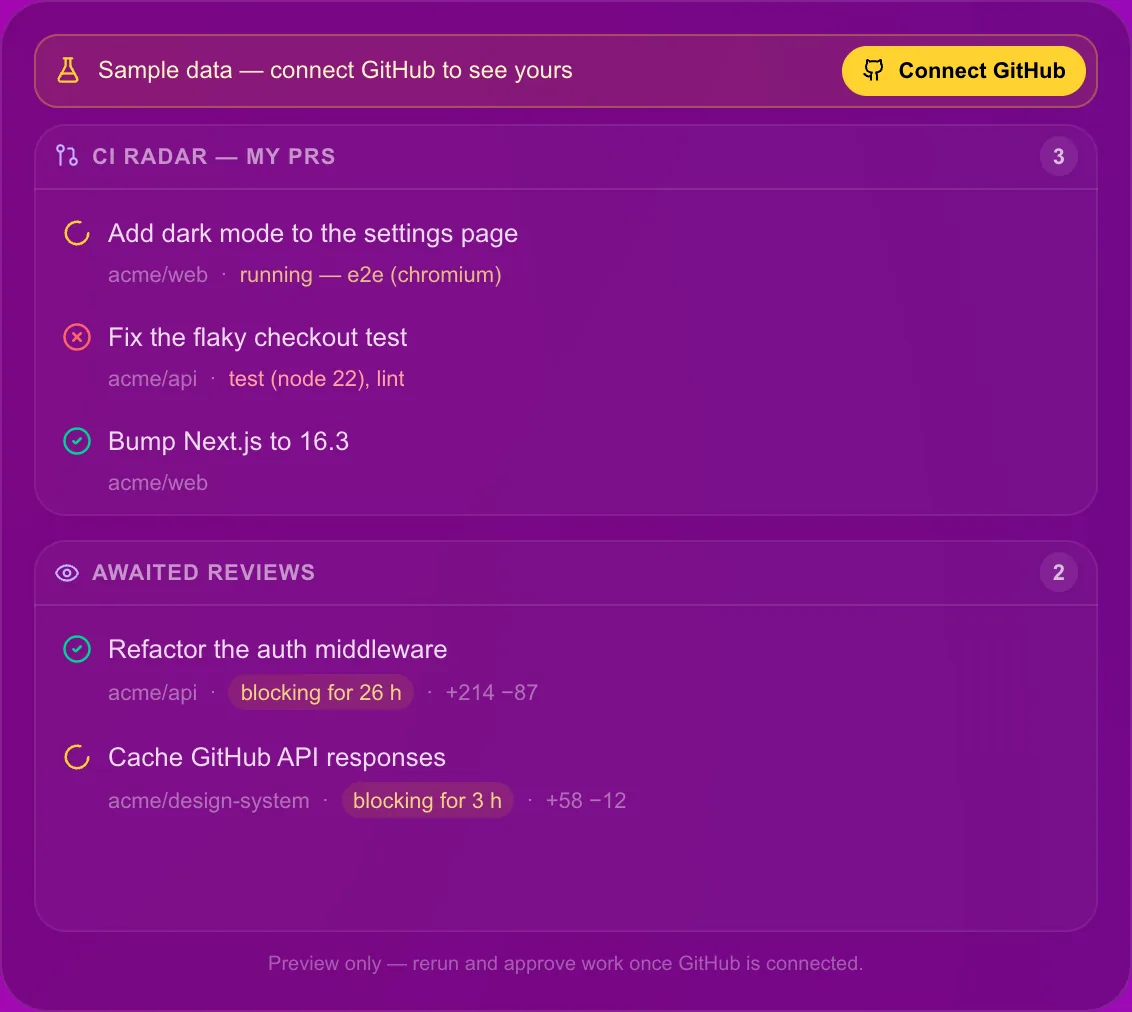
Task: Open the "Fix the flaky checkout test" PR
Action: [258, 337]
